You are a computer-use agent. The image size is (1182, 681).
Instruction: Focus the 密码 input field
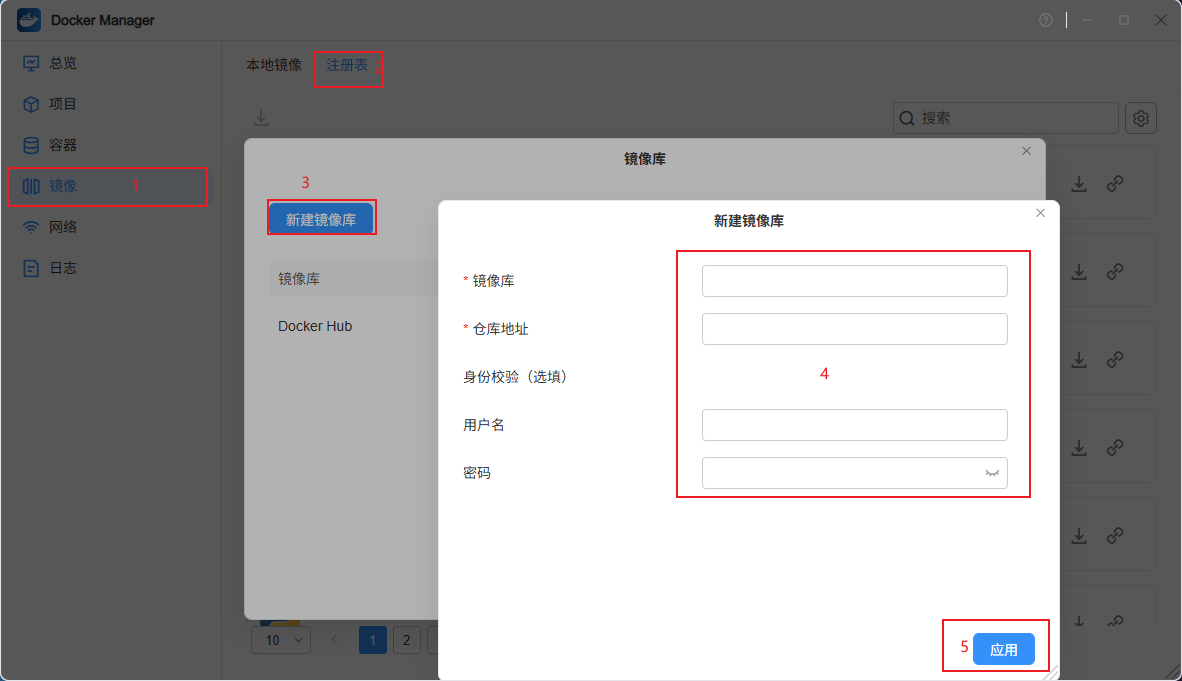pos(854,473)
